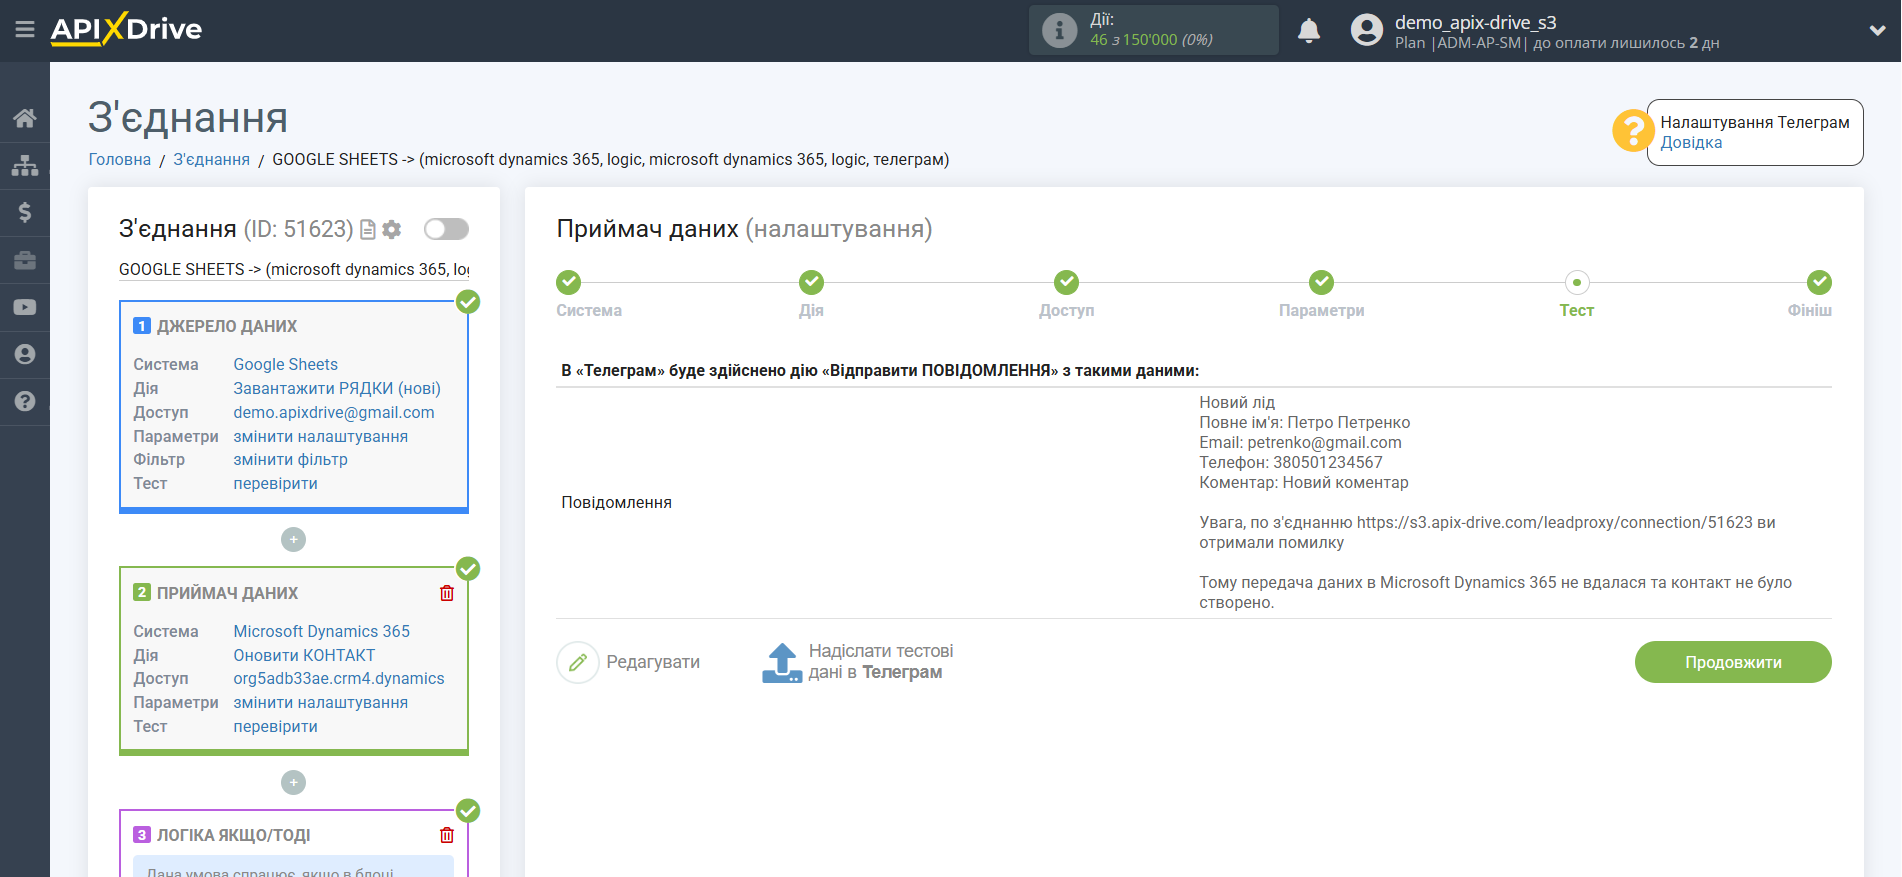
Task: Go to the Доступ step
Action: coord(1066,294)
